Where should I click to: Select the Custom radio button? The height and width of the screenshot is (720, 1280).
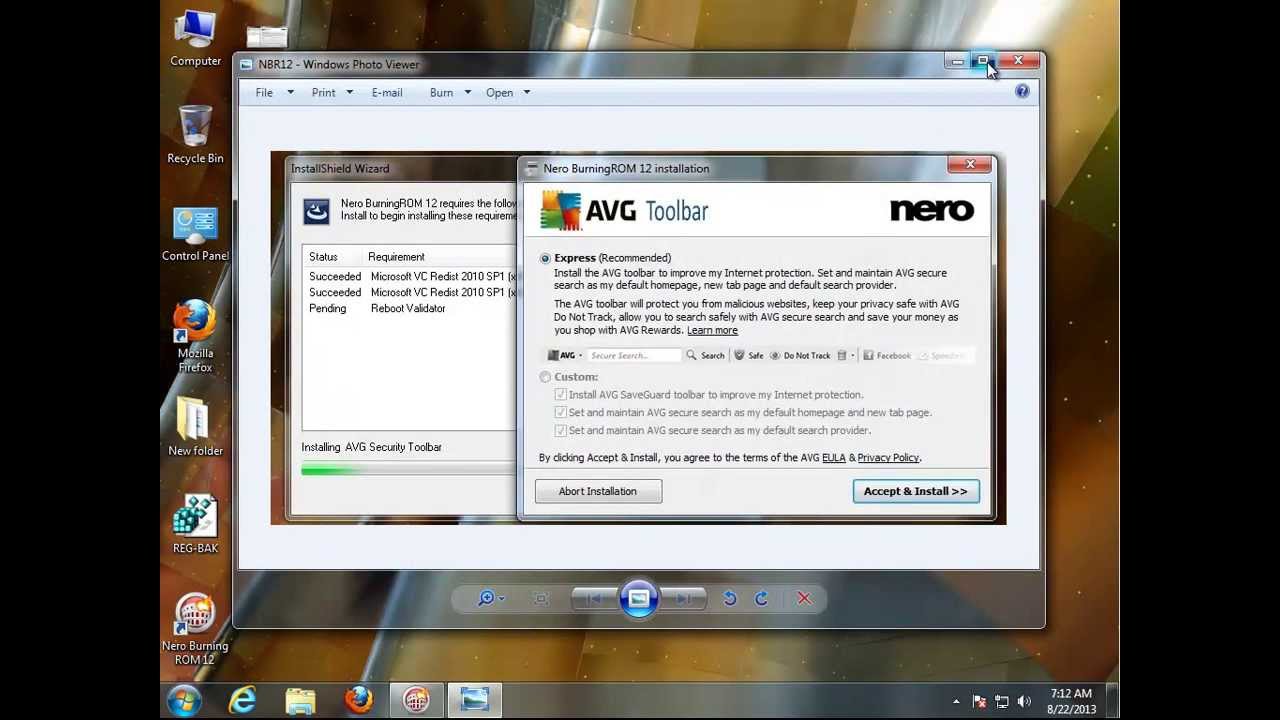click(x=545, y=377)
